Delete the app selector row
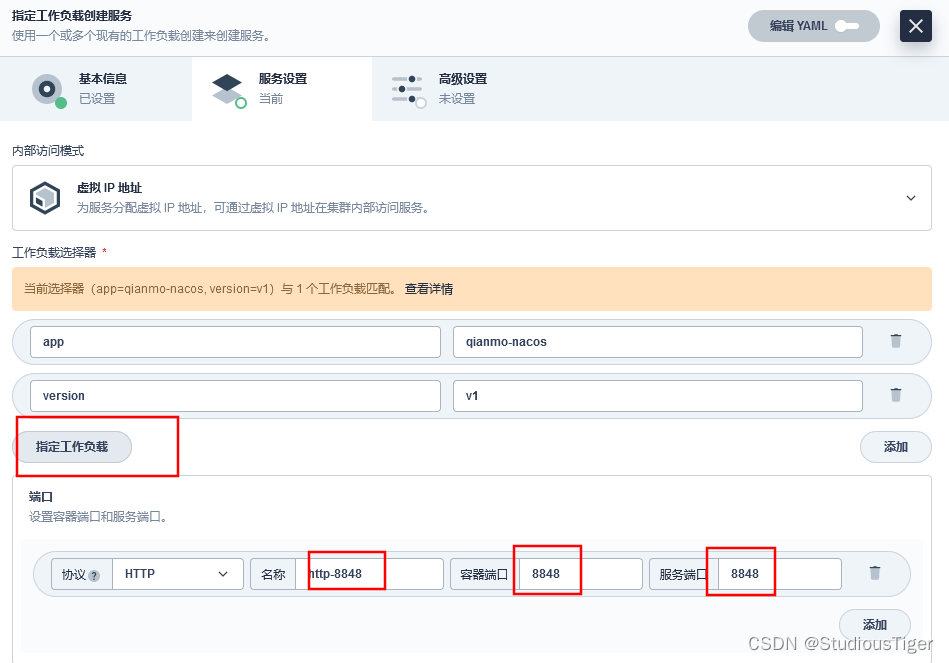 point(896,341)
